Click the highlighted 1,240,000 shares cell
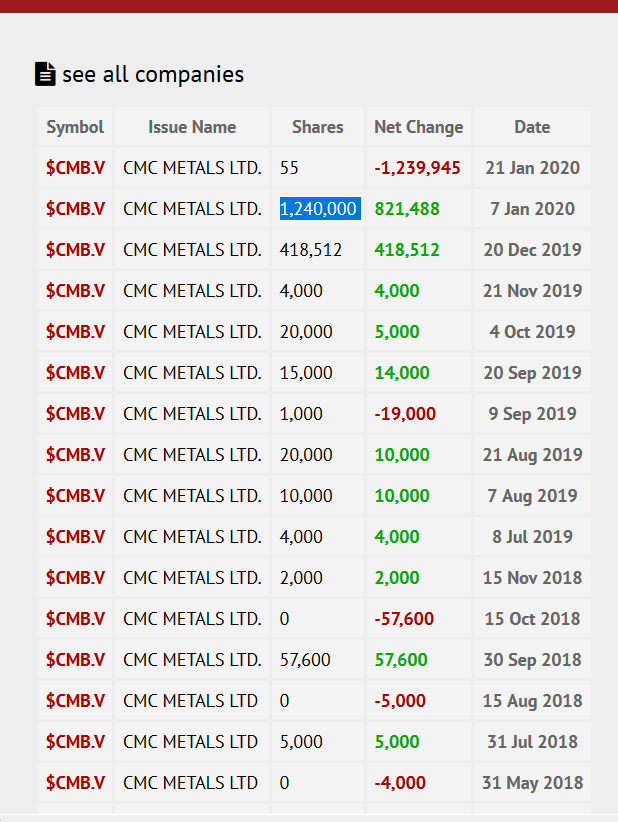618x822 pixels. point(319,209)
